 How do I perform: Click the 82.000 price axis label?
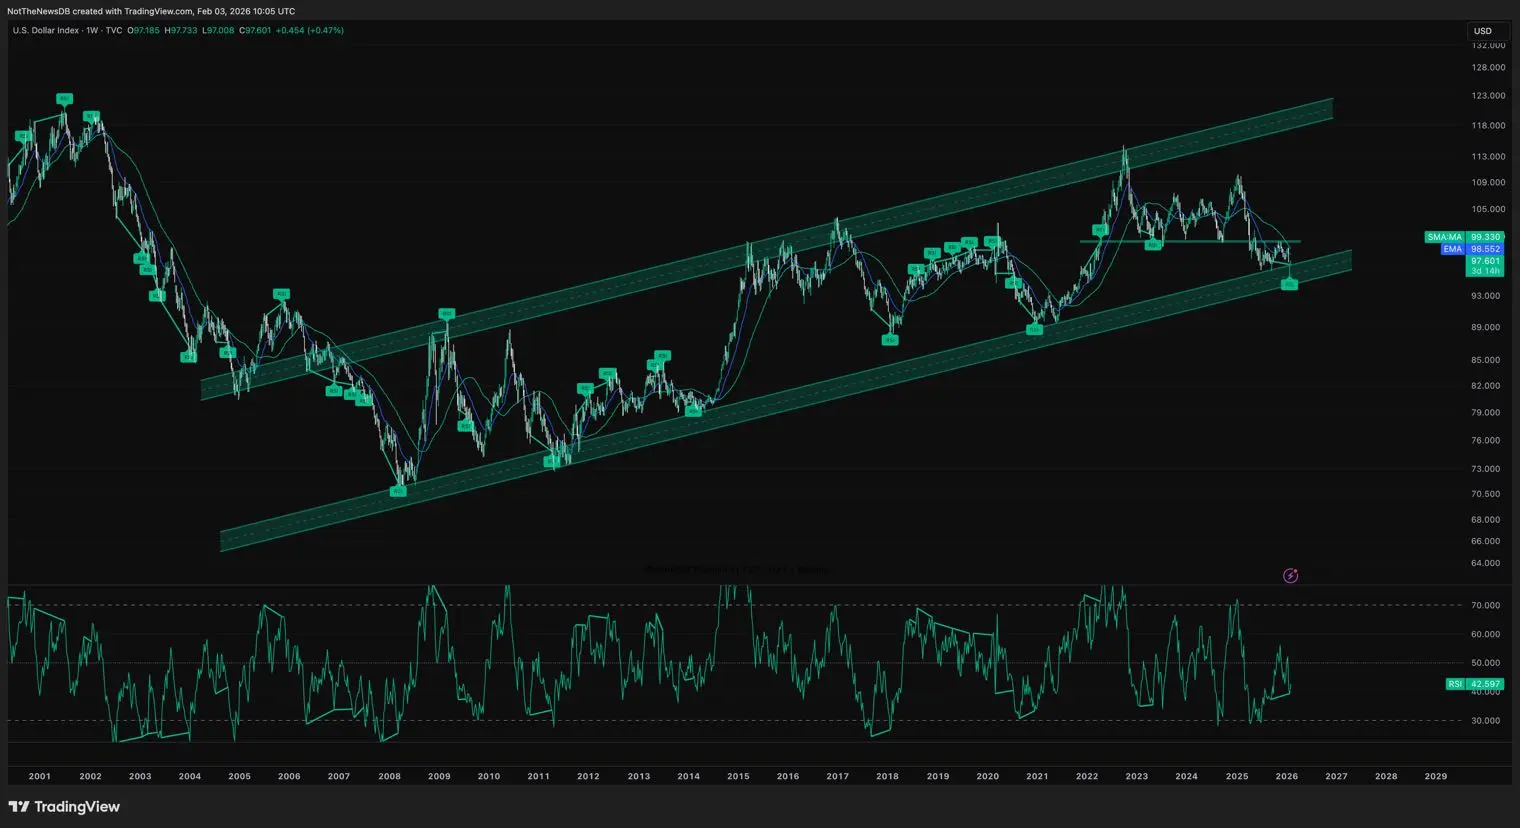pyautogui.click(x=1485, y=386)
